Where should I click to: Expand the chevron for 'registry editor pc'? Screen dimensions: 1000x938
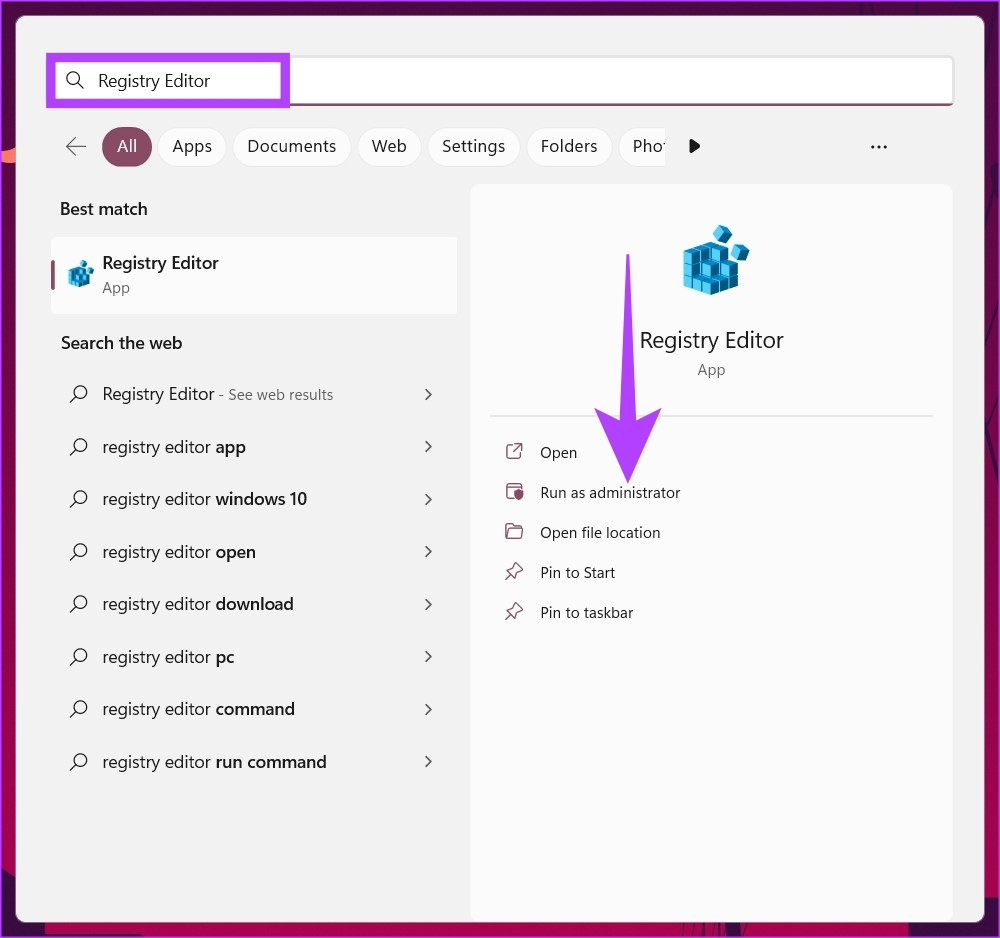point(429,657)
